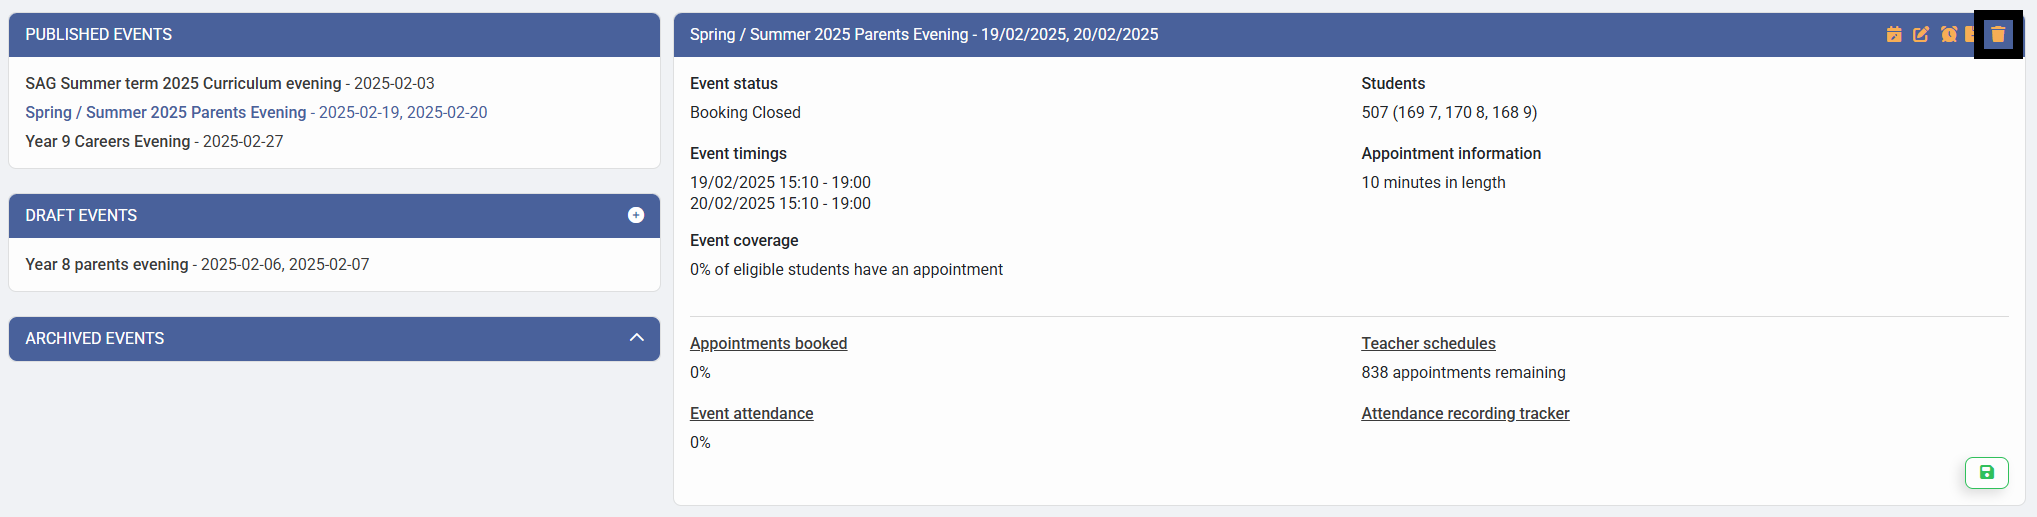
Task: Open the calendar-edit icon for event dates
Action: tap(1894, 35)
